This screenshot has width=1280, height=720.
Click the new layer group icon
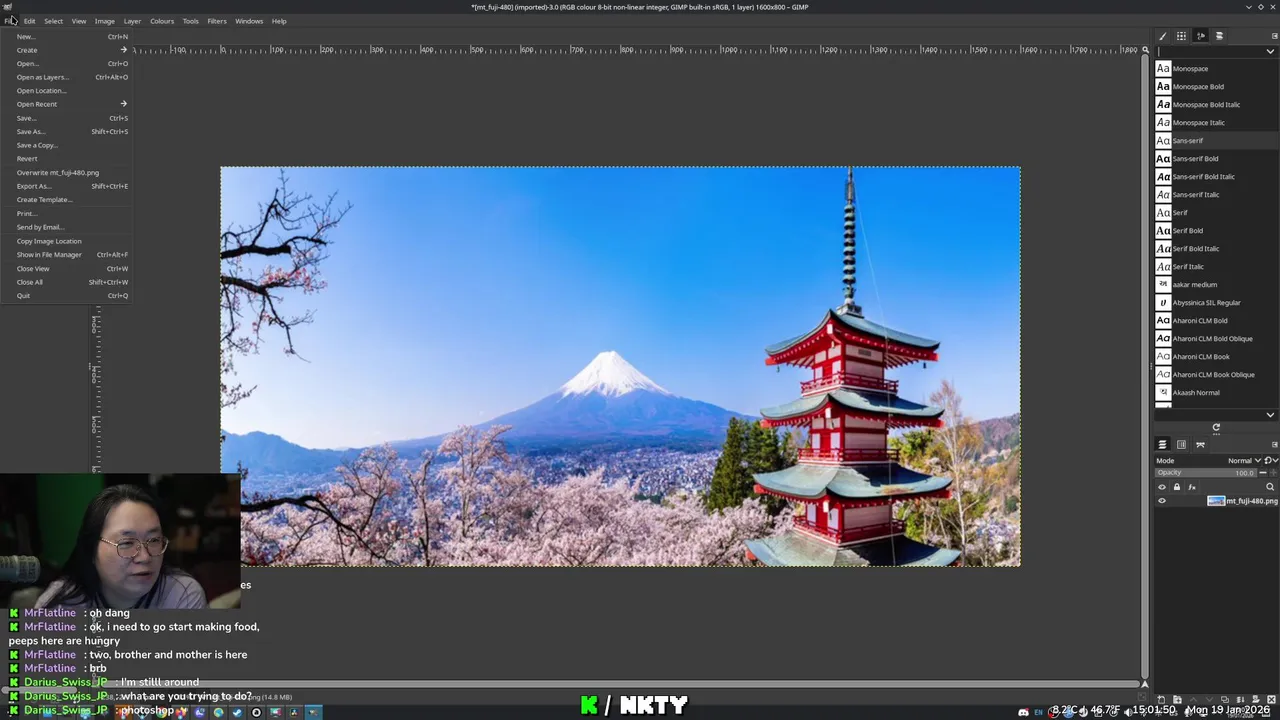1177,700
